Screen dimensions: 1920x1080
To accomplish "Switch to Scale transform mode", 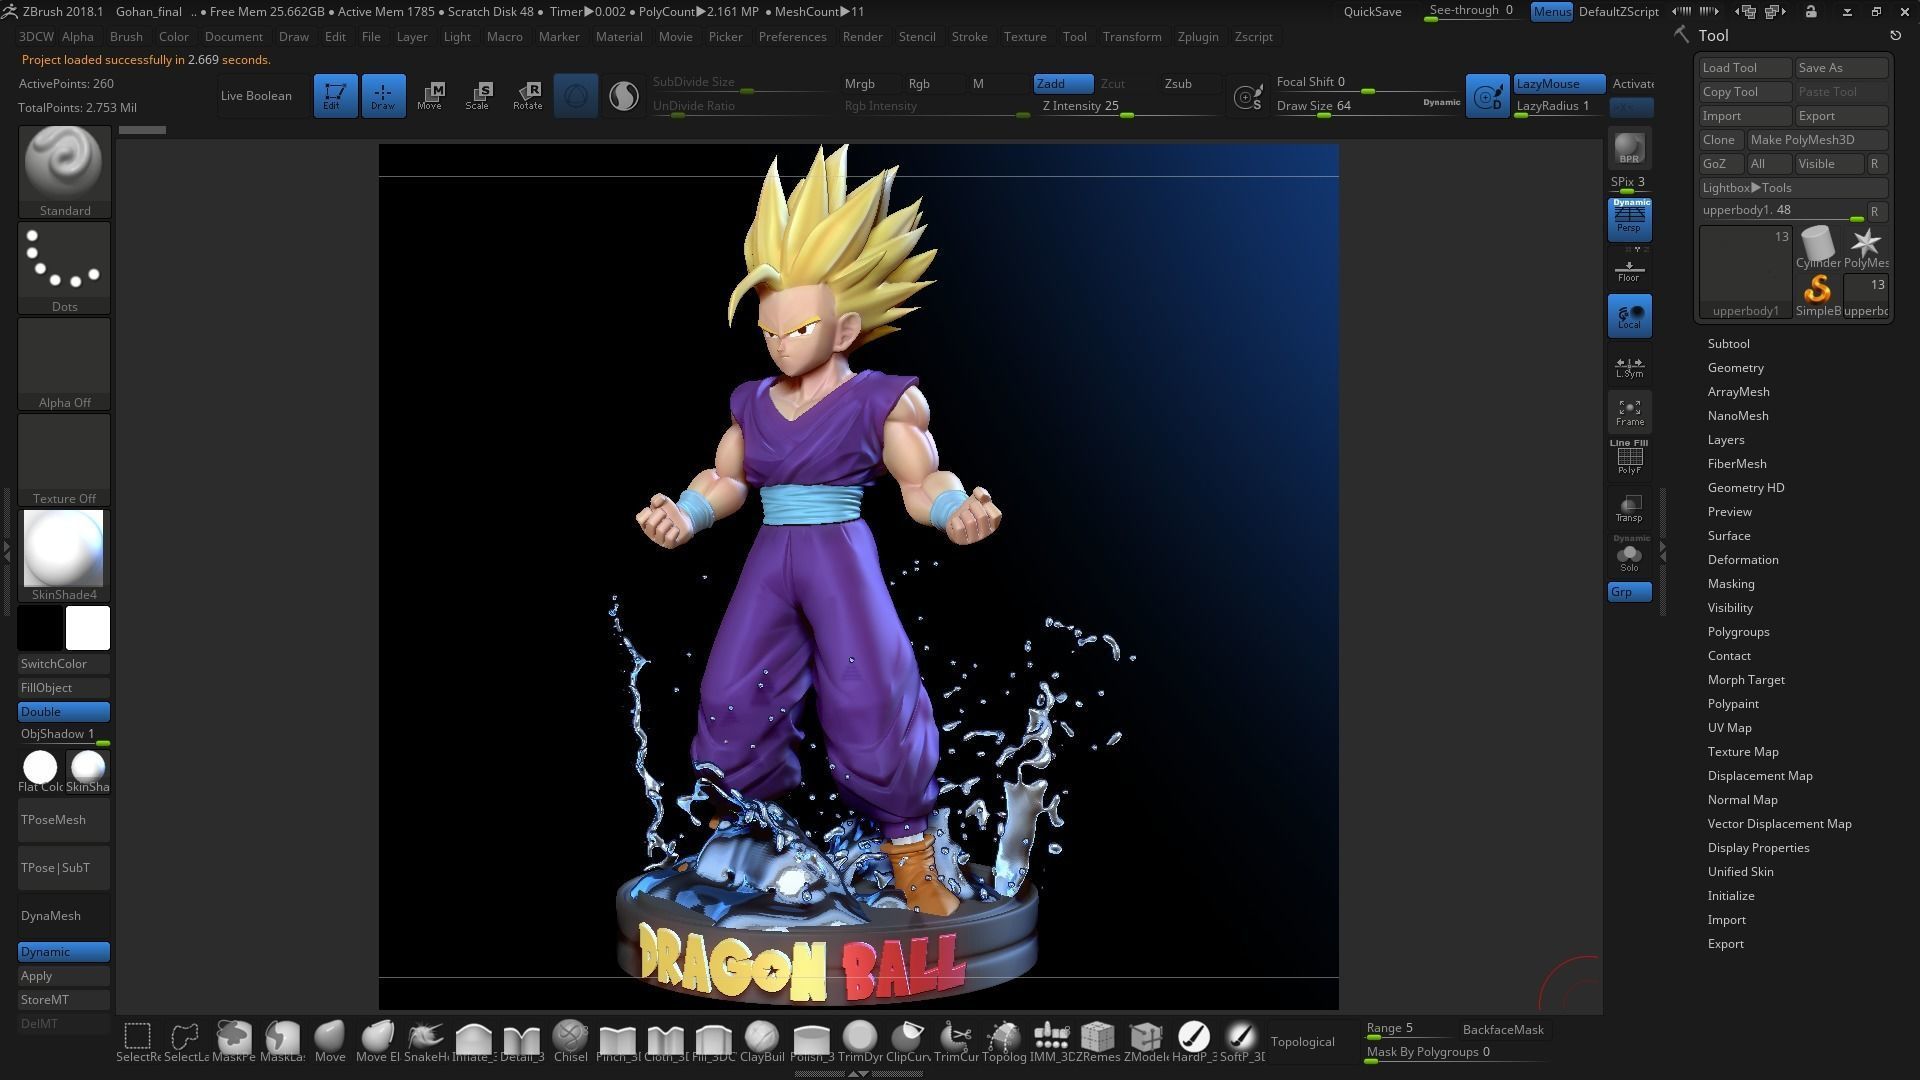I will (x=478, y=96).
